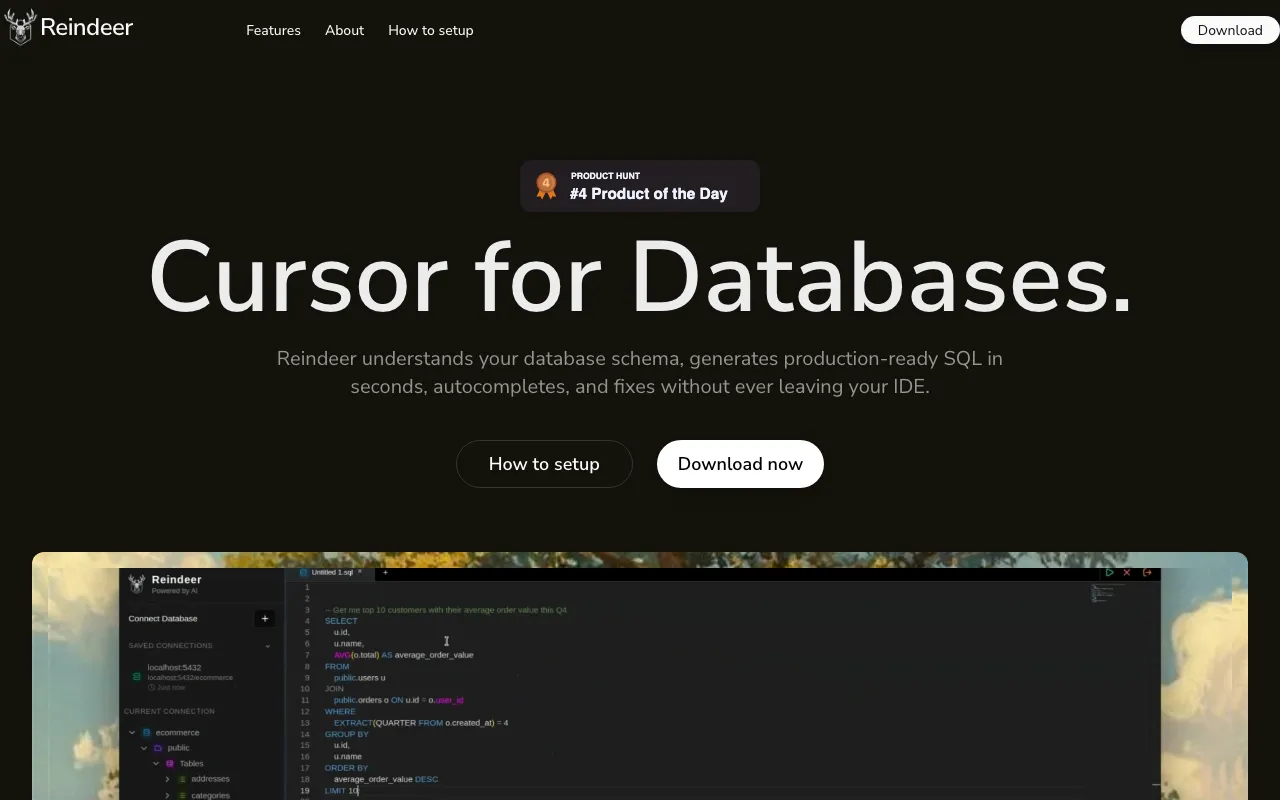The image size is (1280, 800).
Task: Expand the categories table chevron
Action: point(168,796)
